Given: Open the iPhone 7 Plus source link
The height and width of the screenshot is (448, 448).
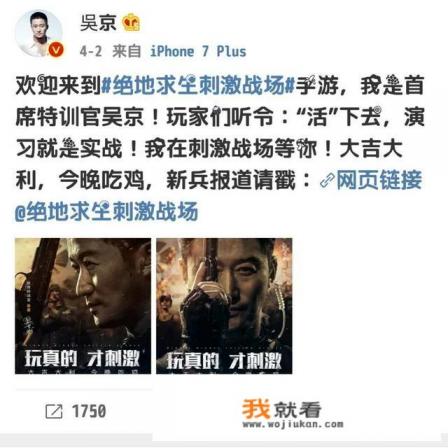Looking at the screenshot, I should click(198, 51).
